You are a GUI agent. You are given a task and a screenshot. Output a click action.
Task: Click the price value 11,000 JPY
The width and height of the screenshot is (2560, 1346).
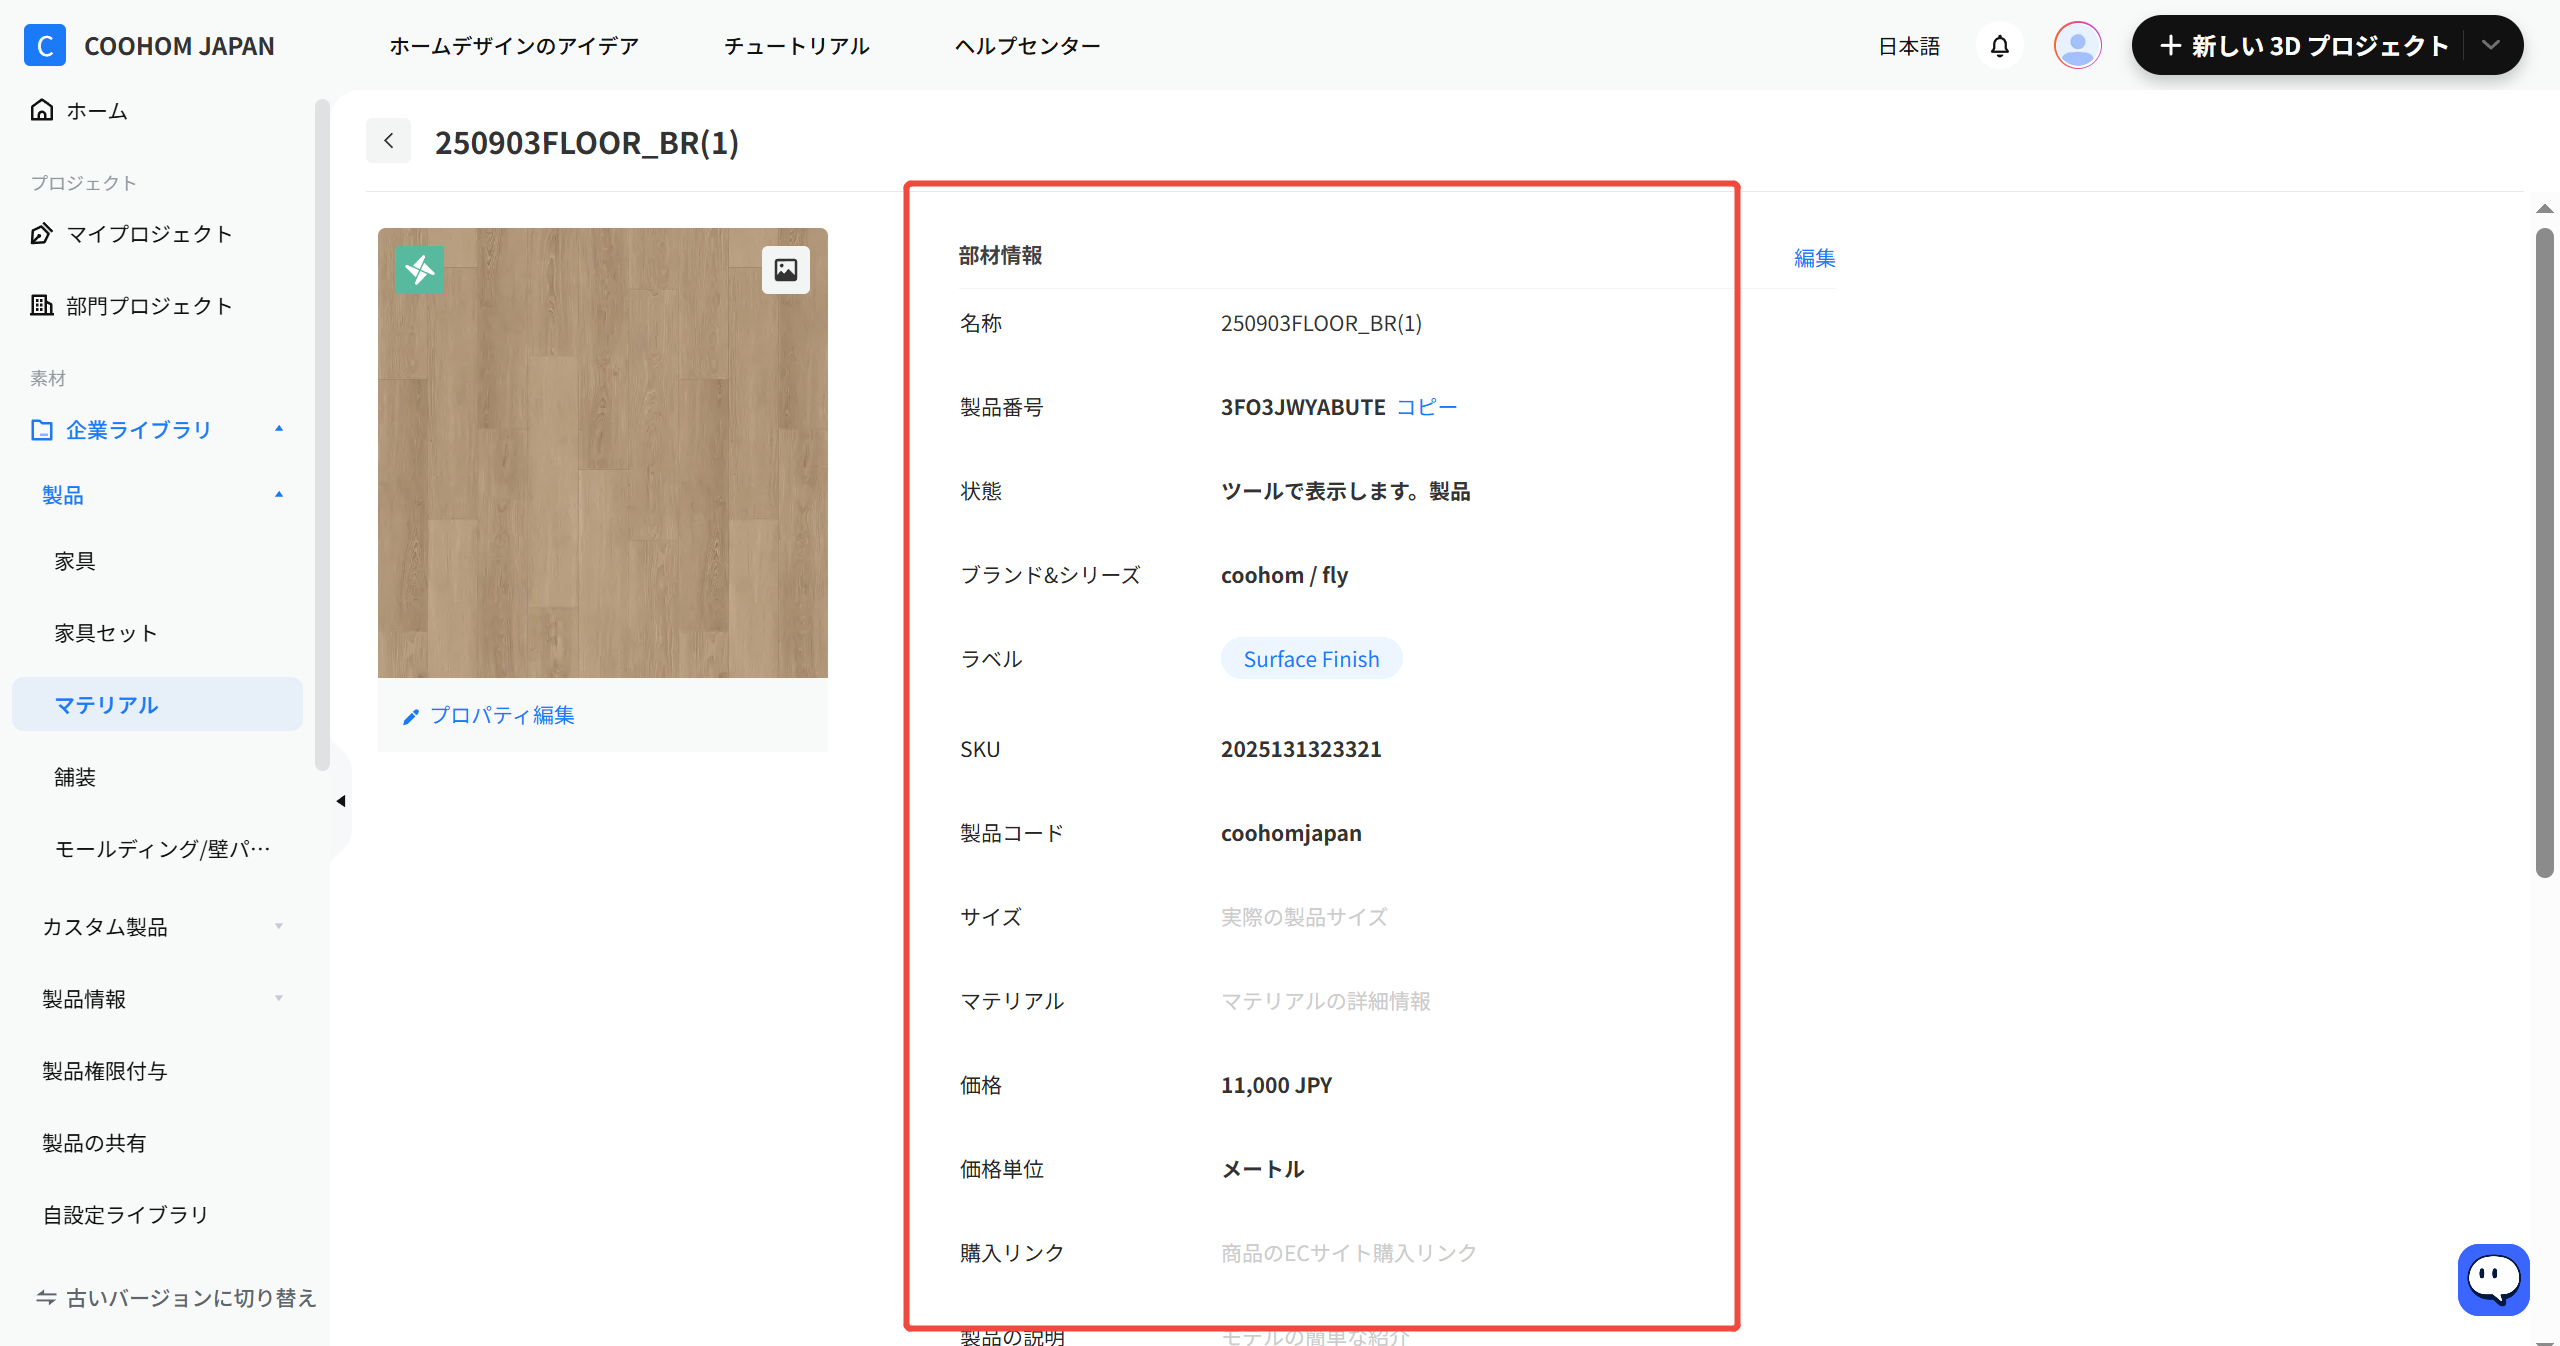(1276, 1085)
